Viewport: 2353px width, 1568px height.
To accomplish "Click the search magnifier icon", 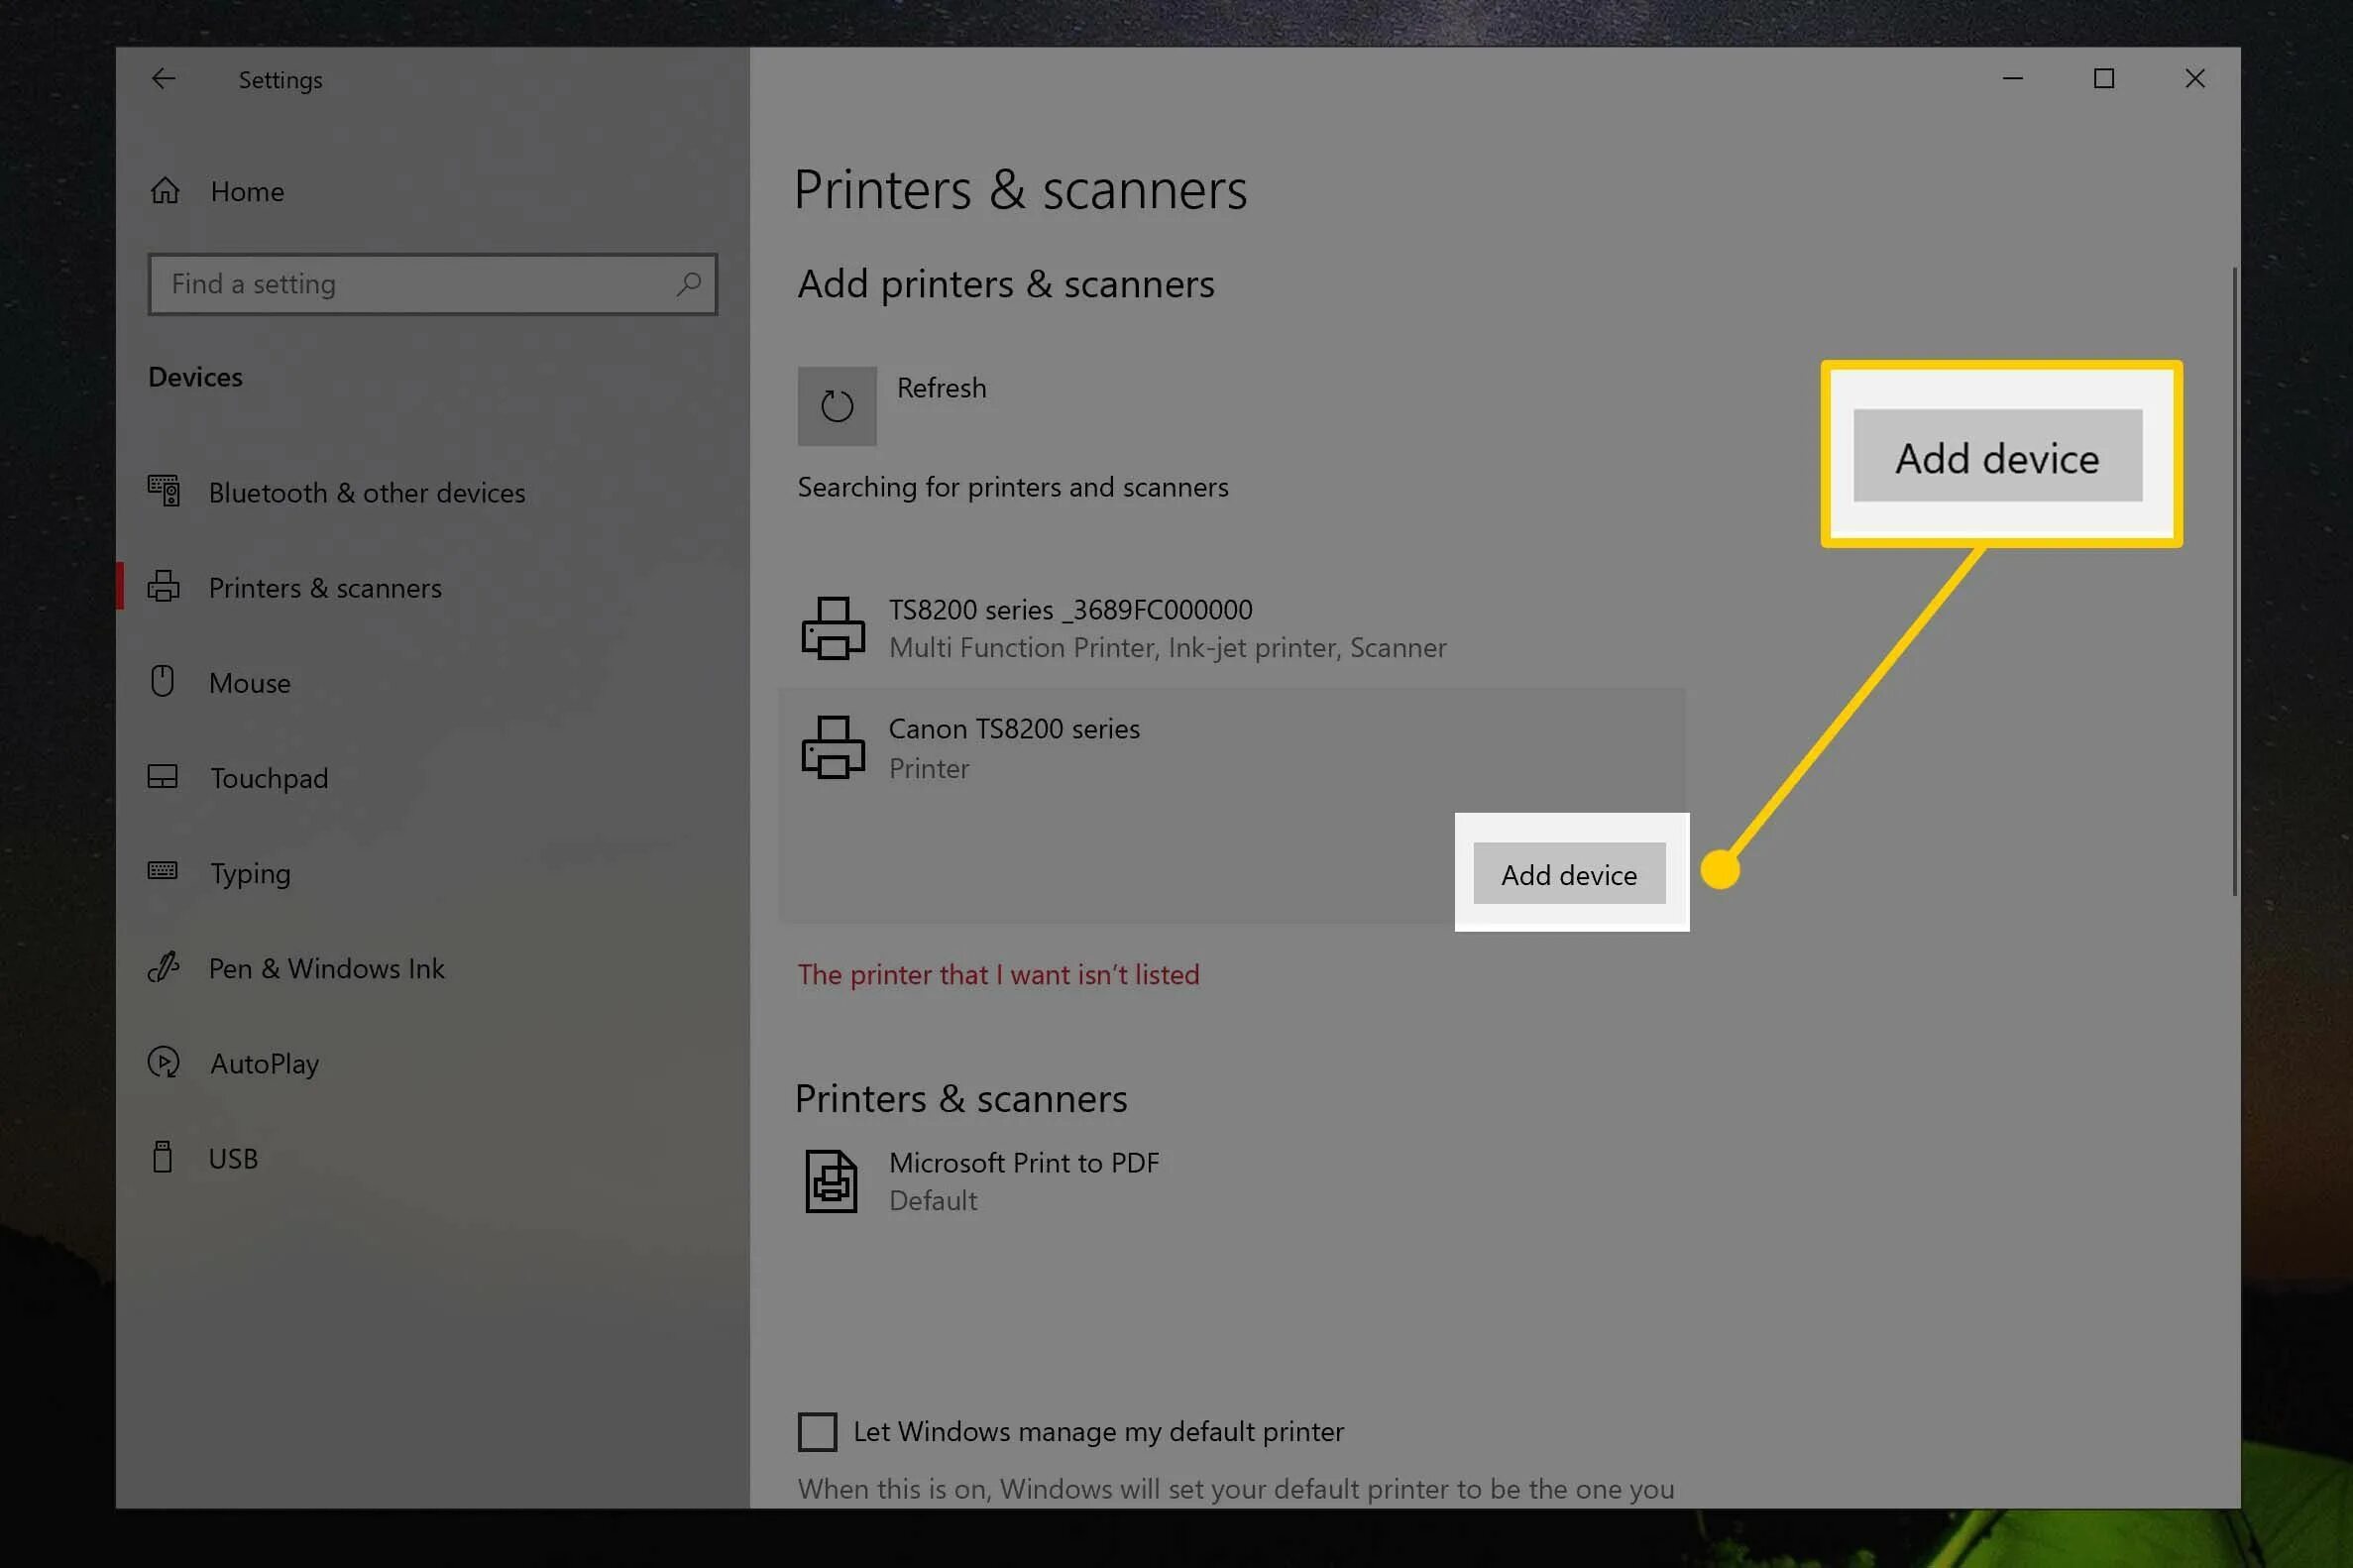I will coord(688,284).
